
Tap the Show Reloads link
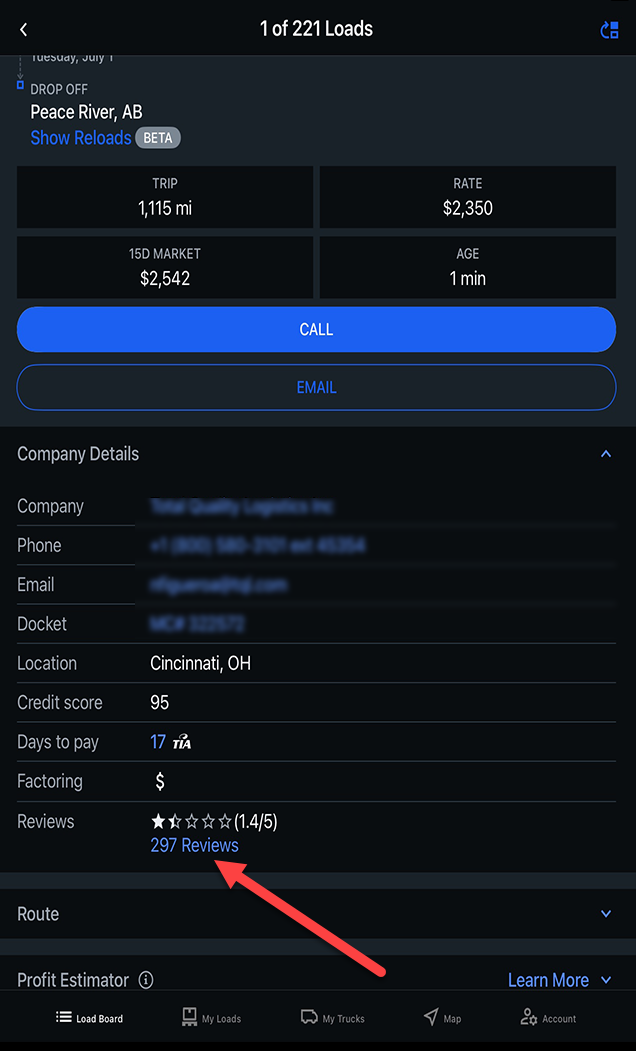[x=80, y=138]
